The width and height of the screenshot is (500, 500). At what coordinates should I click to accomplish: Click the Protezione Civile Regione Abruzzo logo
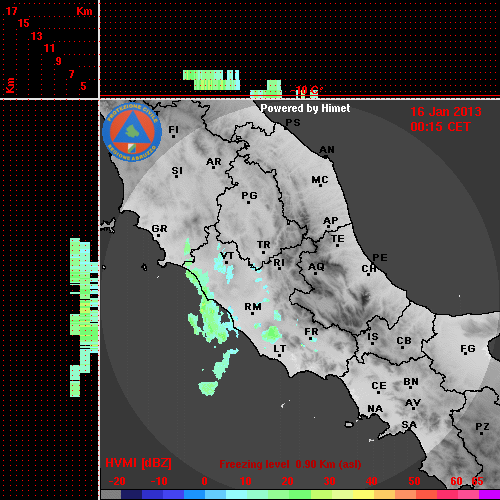pos(132,132)
